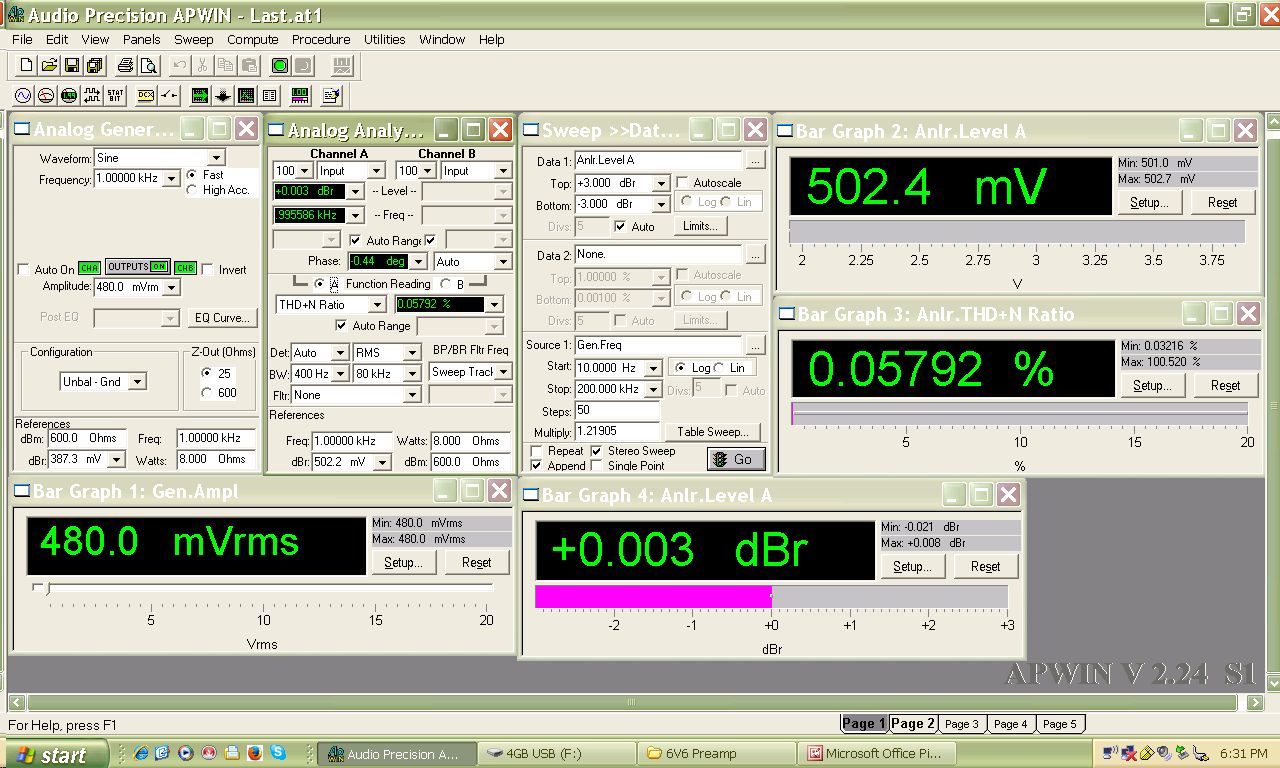Open the DCX panel icon
Screen dimensions: 1280x768
click(x=146, y=96)
